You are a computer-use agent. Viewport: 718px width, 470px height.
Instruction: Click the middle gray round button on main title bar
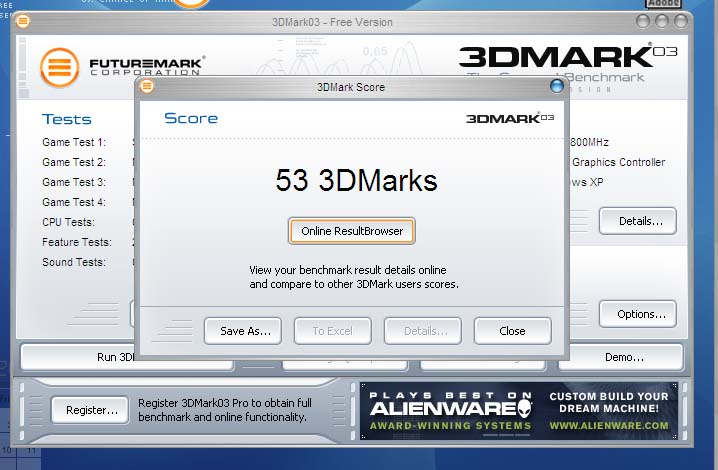pos(662,21)
